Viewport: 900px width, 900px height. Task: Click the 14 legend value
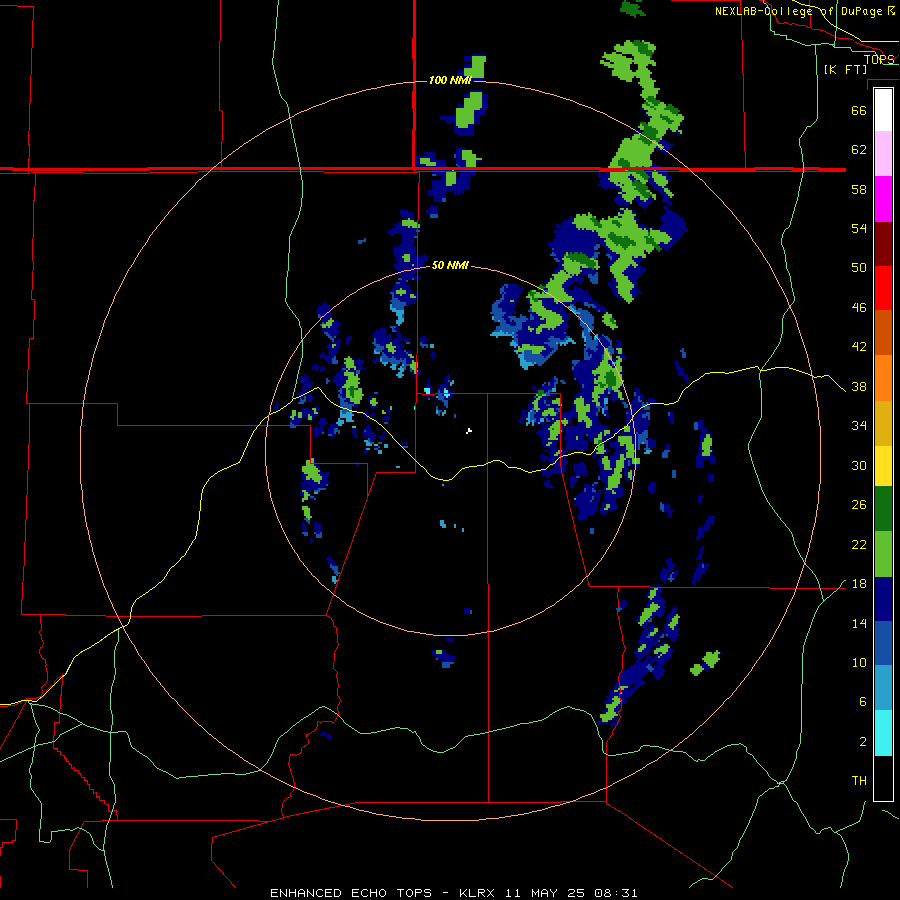point(859,624)
